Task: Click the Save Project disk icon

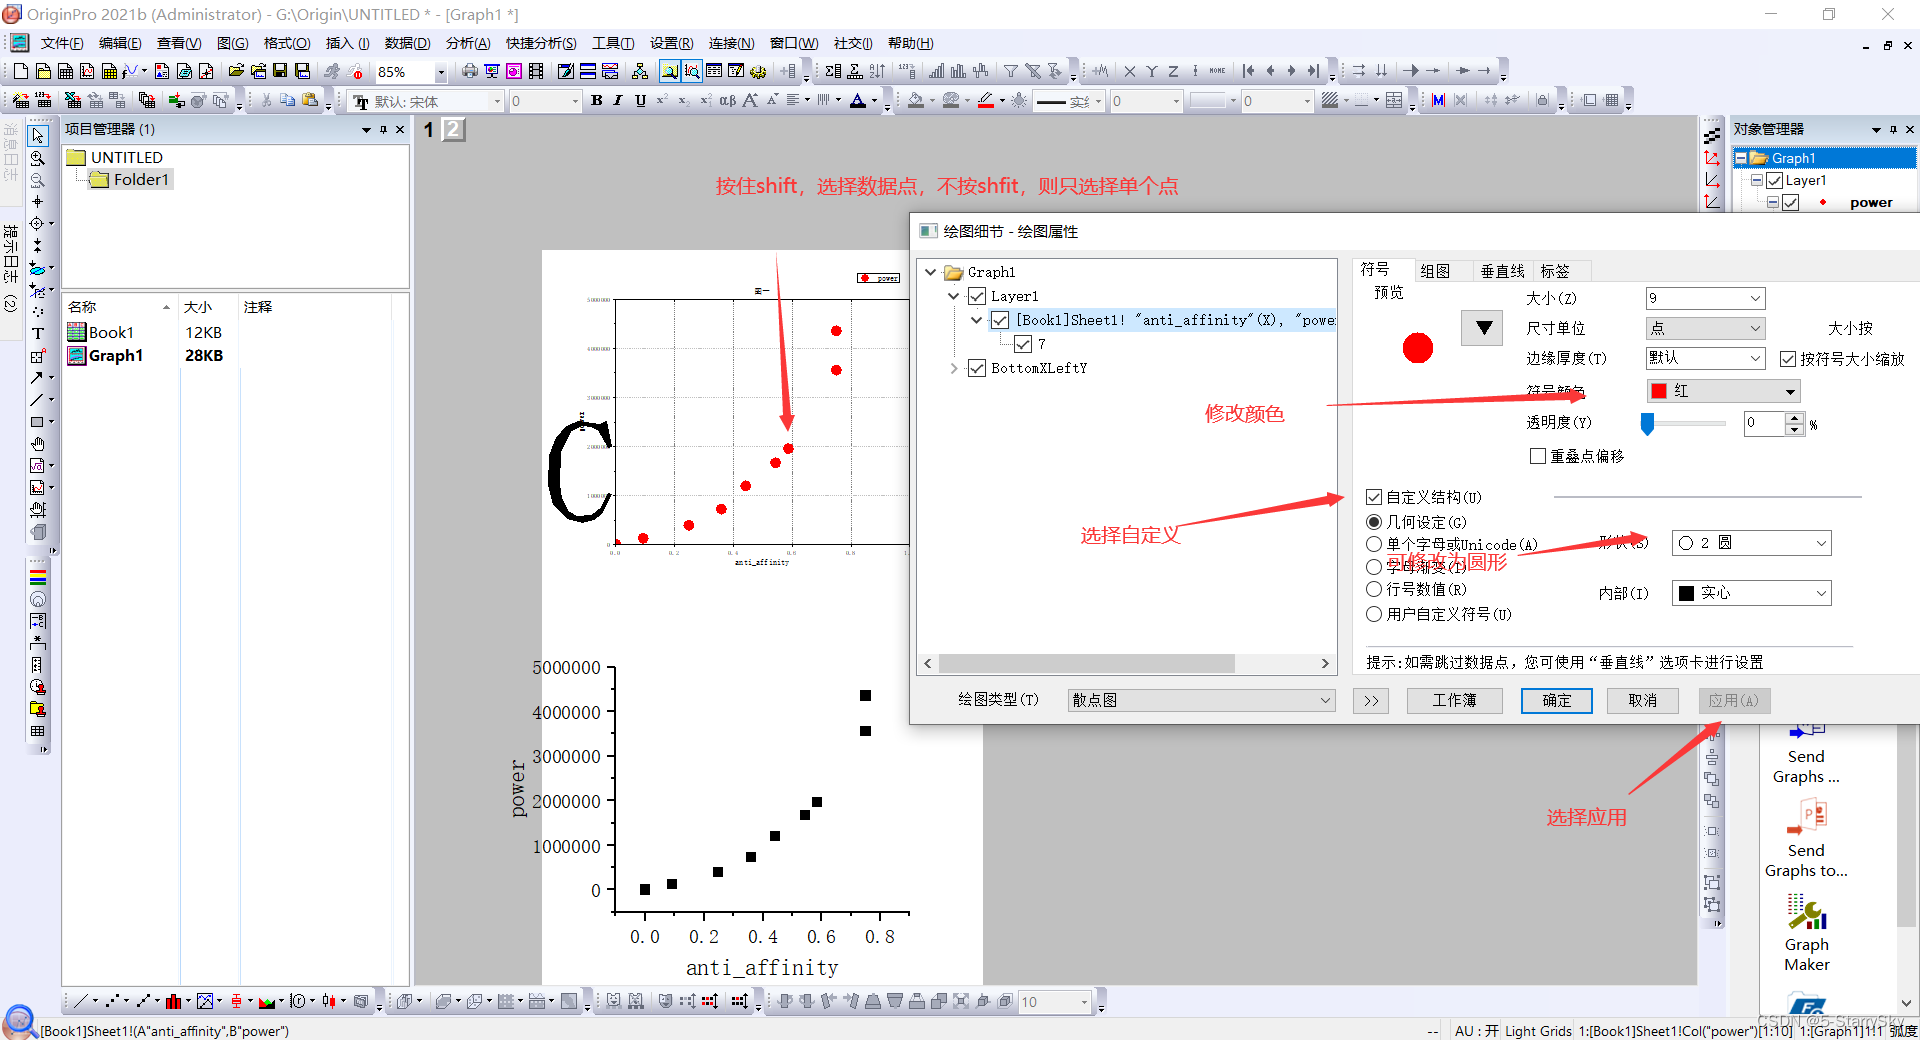Action: [280, 71]
